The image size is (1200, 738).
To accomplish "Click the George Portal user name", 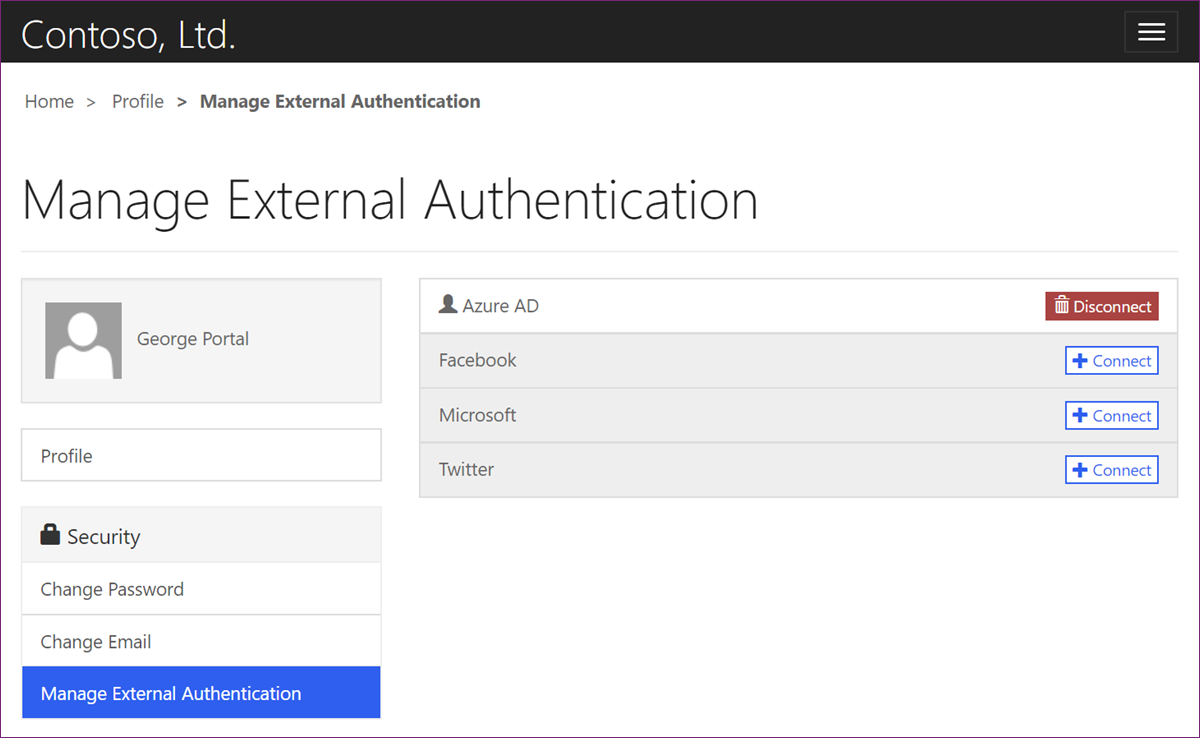I will 193,339.
